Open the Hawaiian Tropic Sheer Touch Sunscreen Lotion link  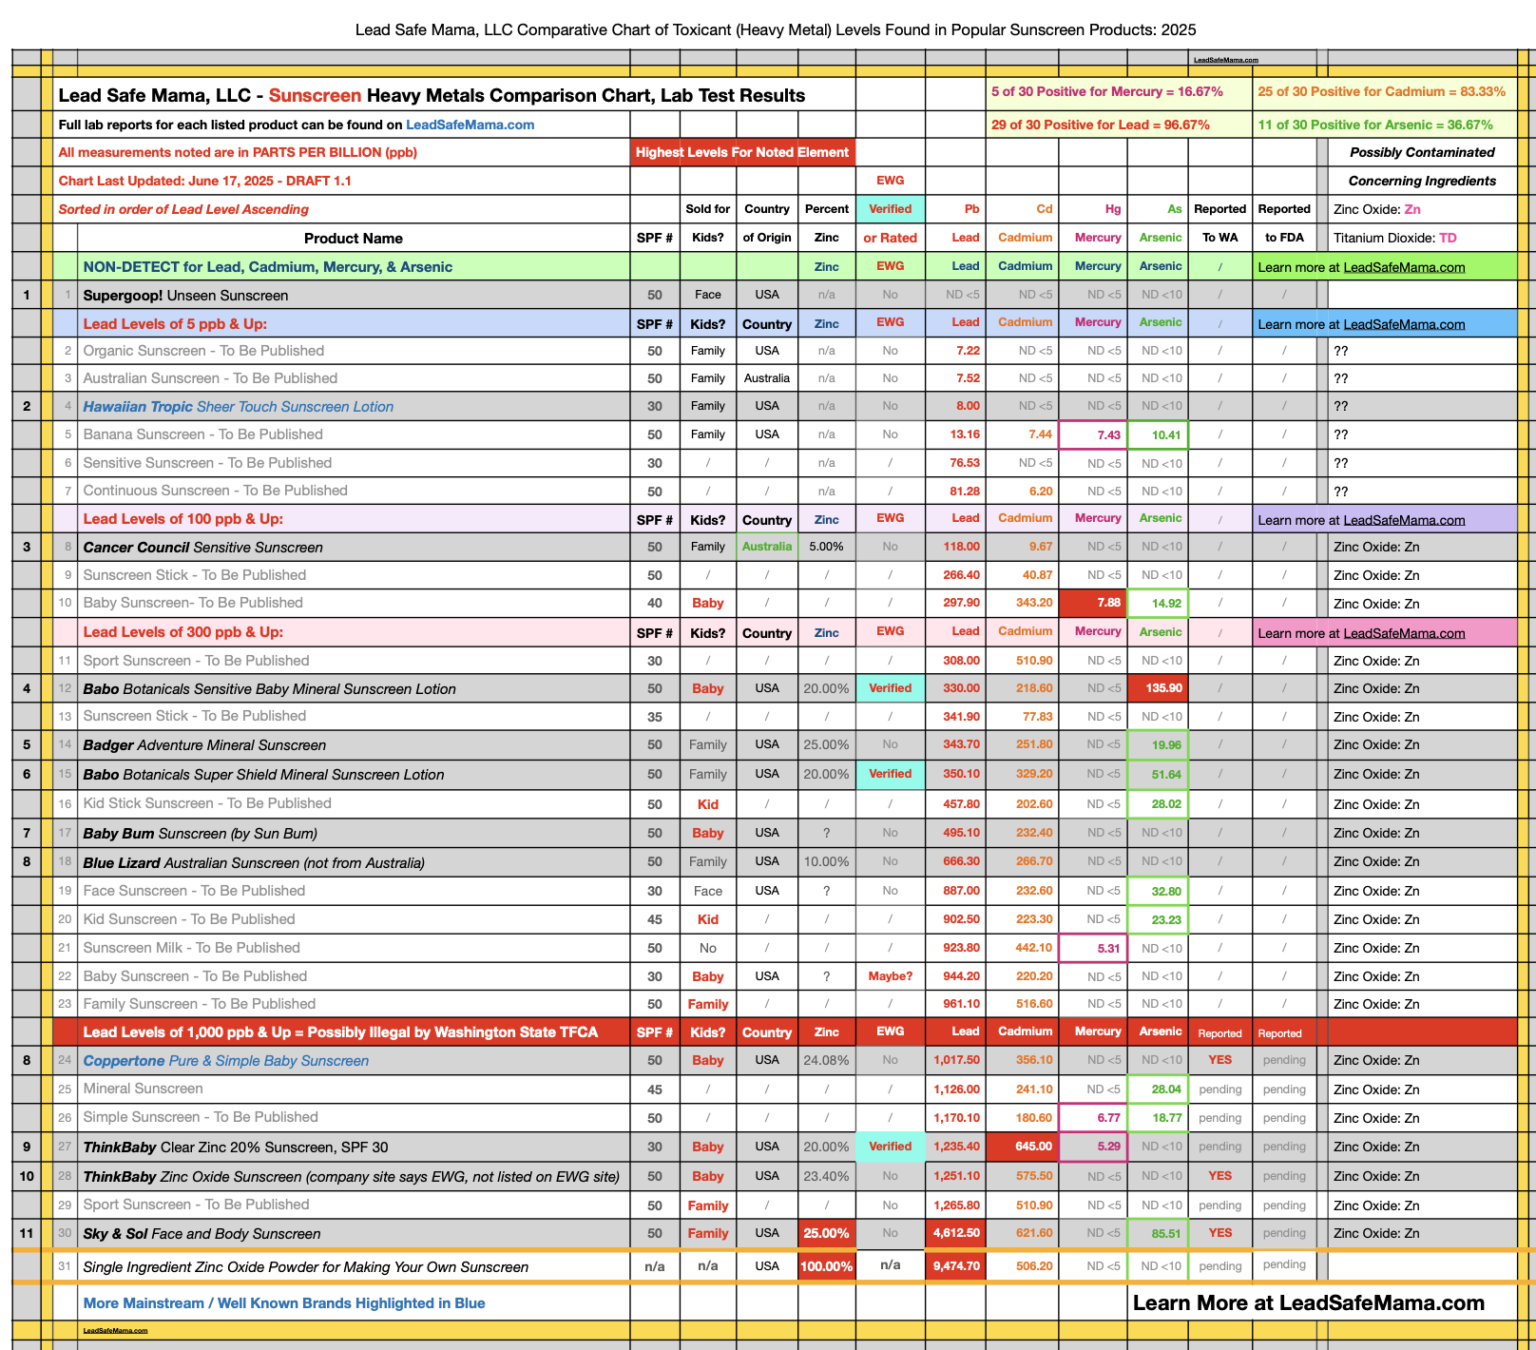238,406
